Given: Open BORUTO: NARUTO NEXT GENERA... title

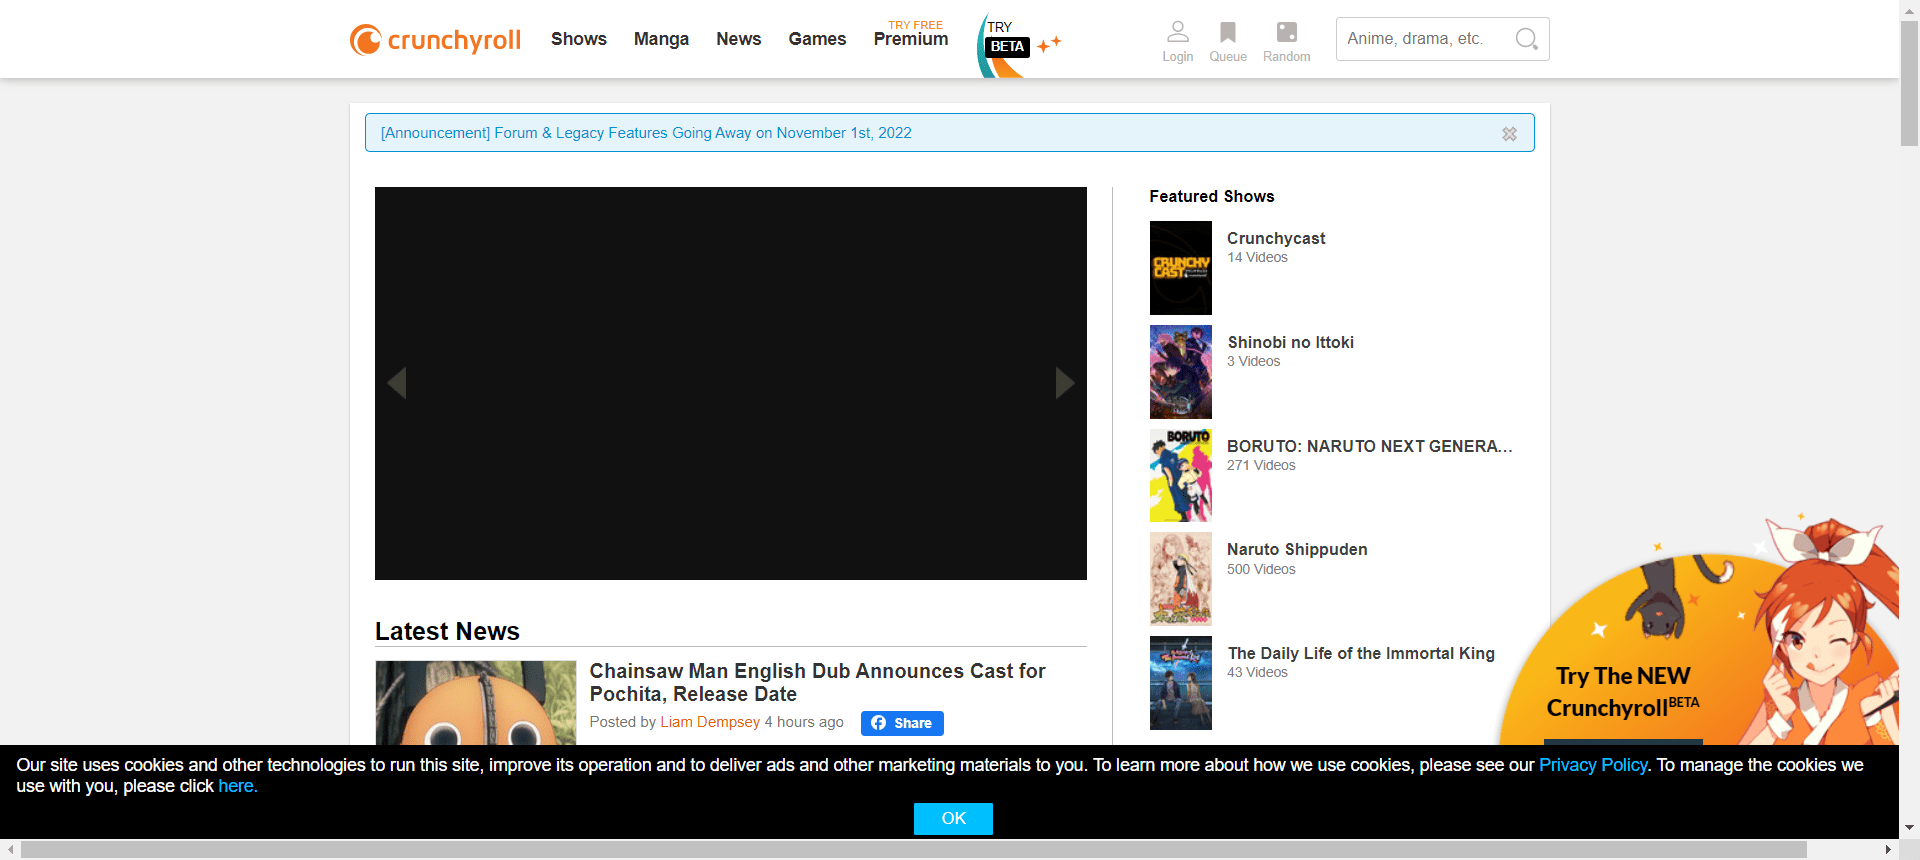Looking at the screenshot, I should (x=1370, y=446).
